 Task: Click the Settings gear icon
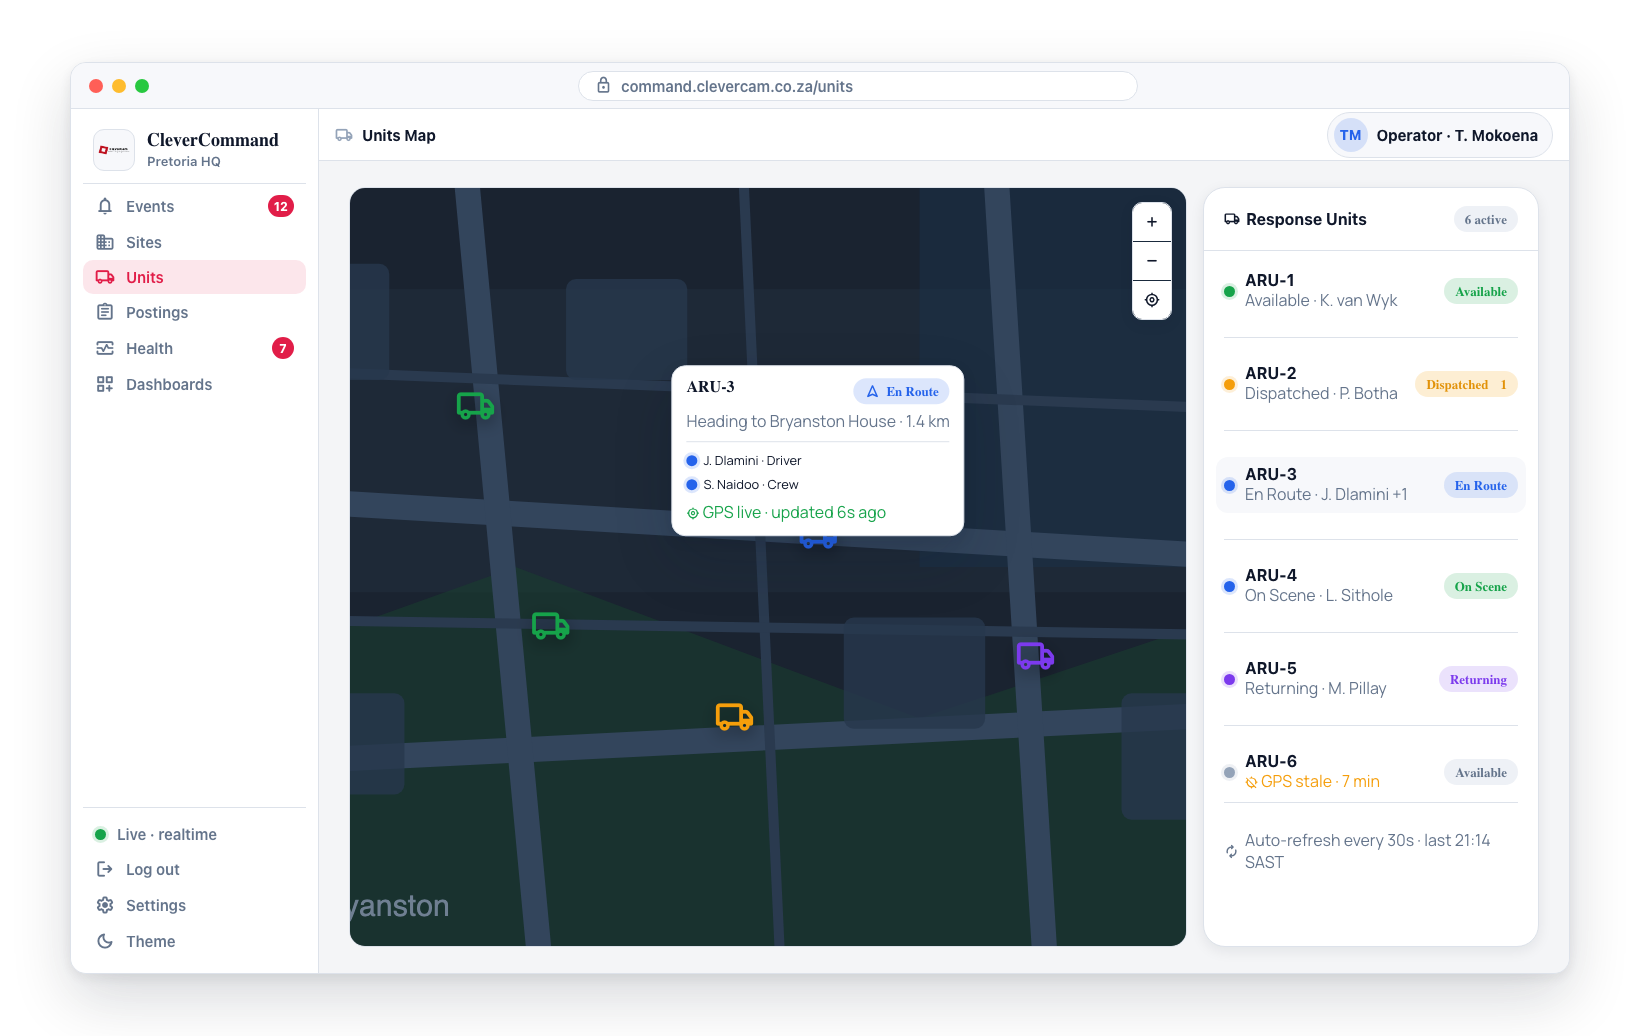pyautogui.click(x=105, y=905)
